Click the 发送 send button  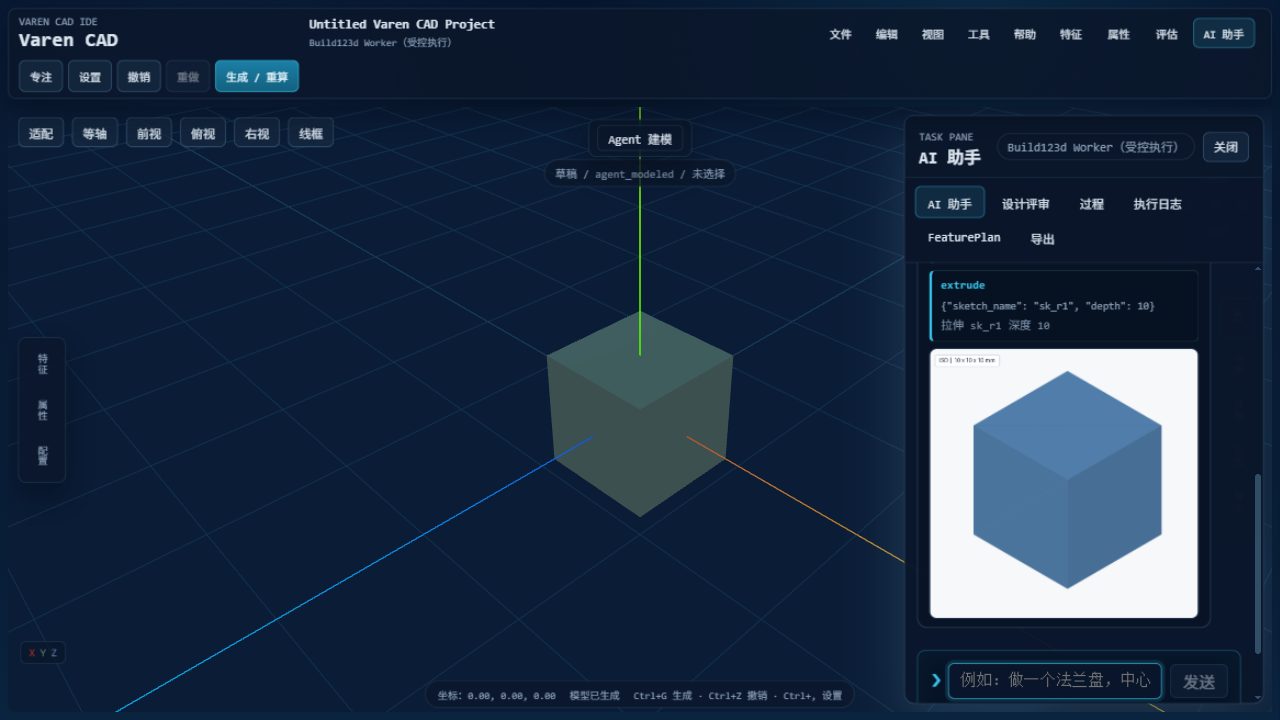point(1199,681)
